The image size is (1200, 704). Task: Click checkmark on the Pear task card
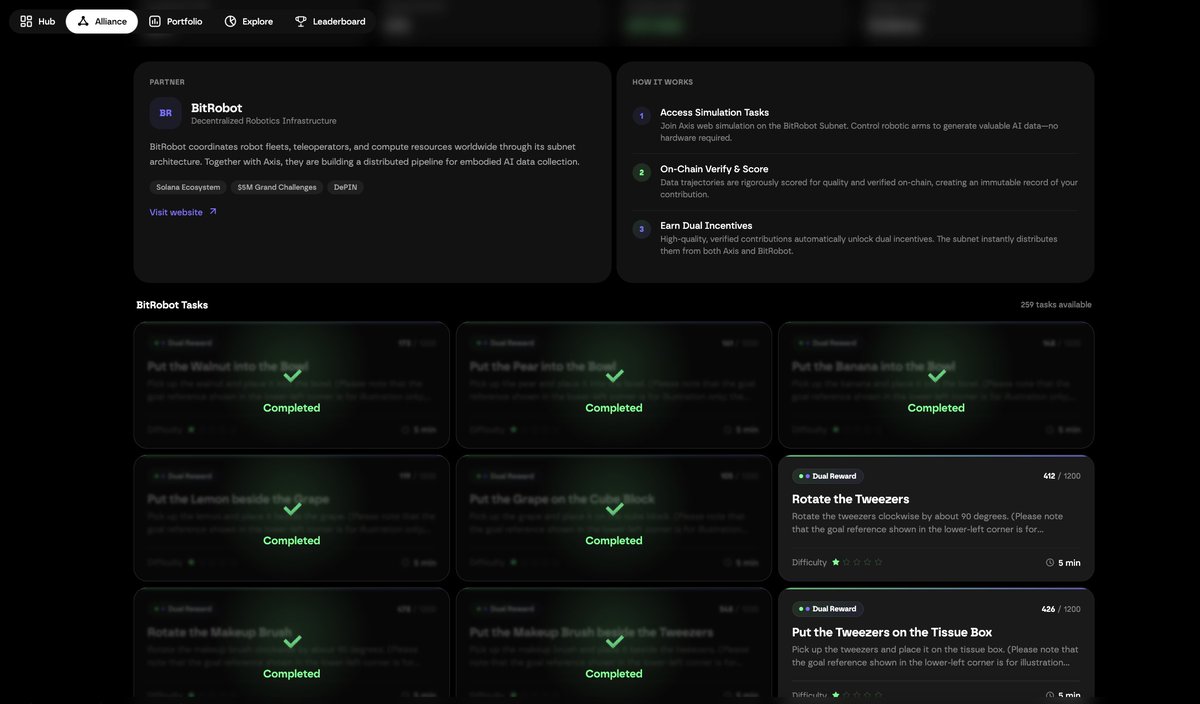point(614,376)
